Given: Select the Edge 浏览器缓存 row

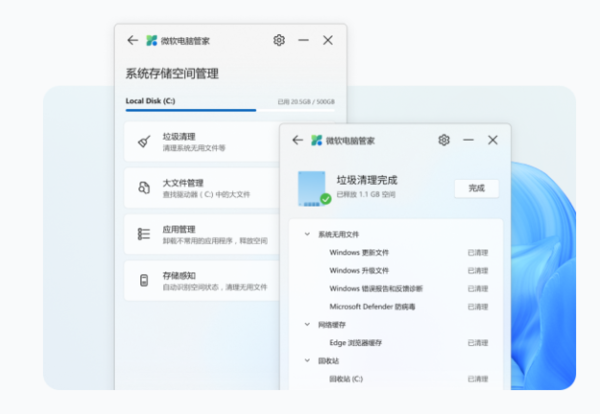Looking at the screenshot, I should tap(400, 343).
